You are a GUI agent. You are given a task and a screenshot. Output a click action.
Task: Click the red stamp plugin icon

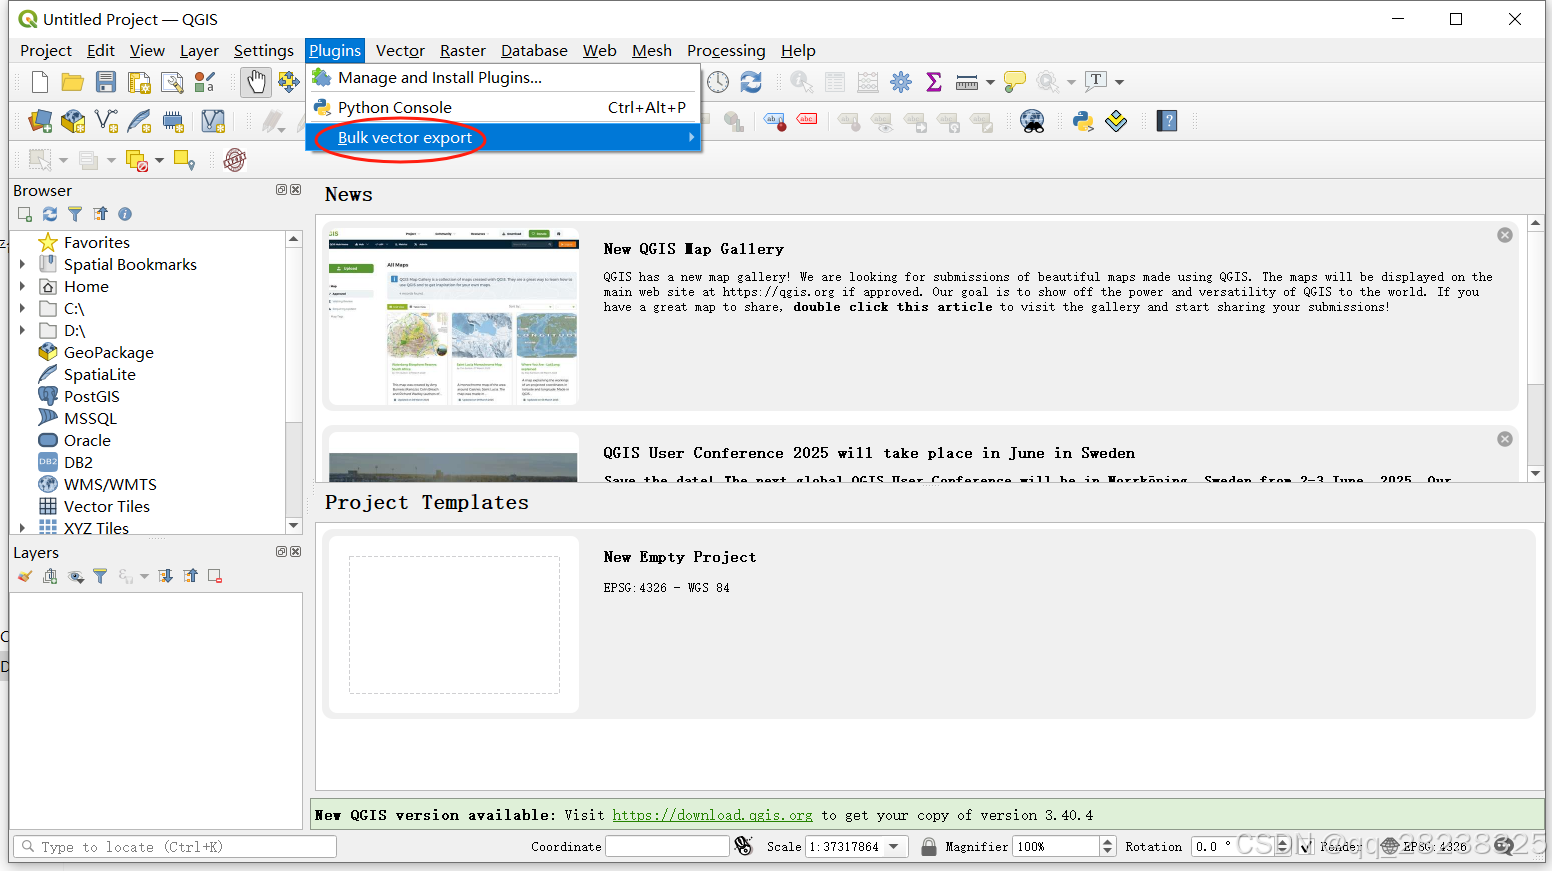pyautogui.click(x=234, y=160)
